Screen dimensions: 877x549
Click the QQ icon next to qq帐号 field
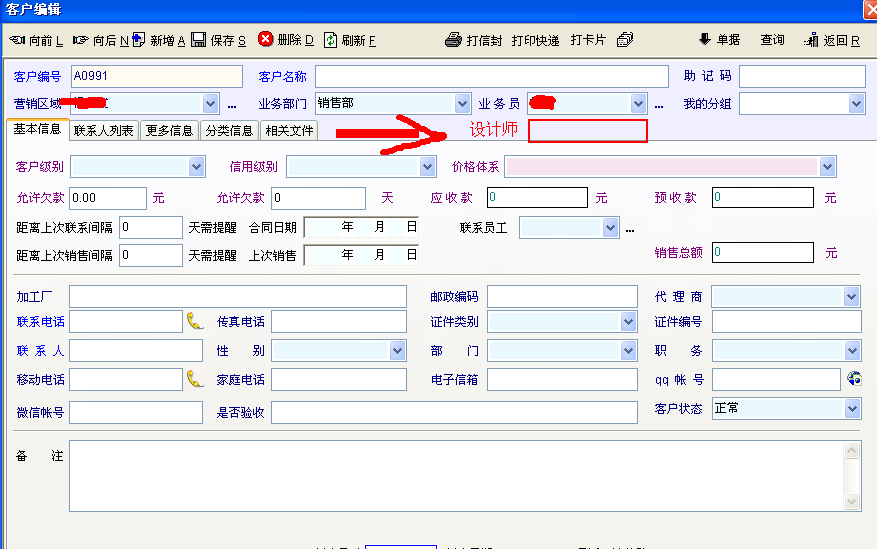tap(853, 379)
